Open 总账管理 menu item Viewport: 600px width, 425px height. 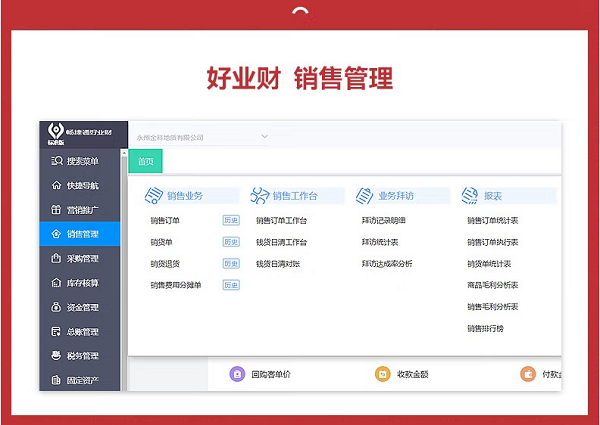(x=80, y=331)
